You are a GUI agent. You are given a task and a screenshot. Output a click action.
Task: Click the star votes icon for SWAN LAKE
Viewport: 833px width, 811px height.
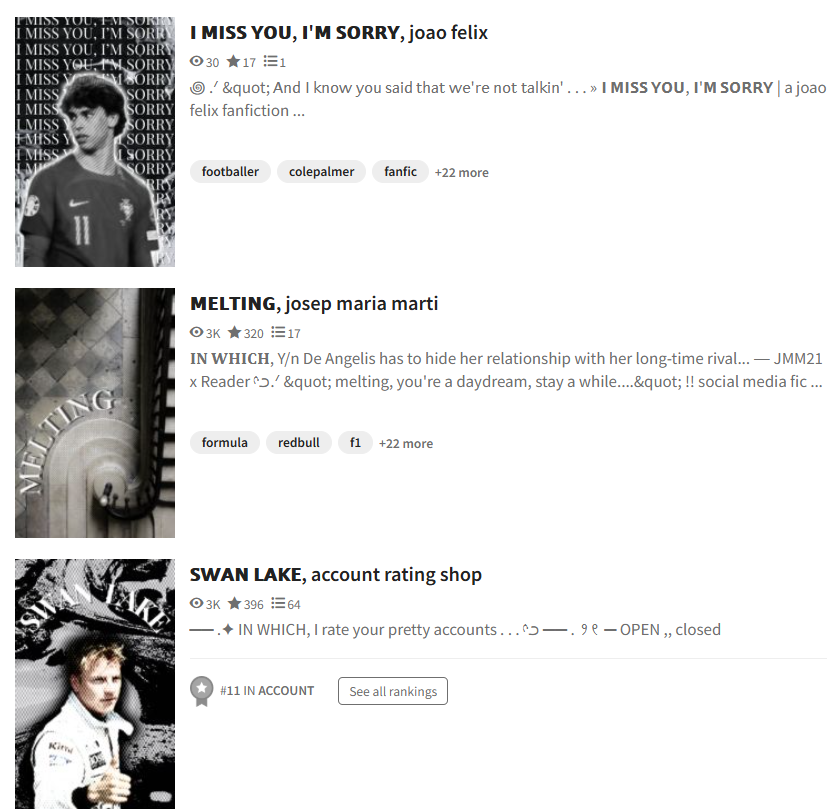click(x=234, y=603)
